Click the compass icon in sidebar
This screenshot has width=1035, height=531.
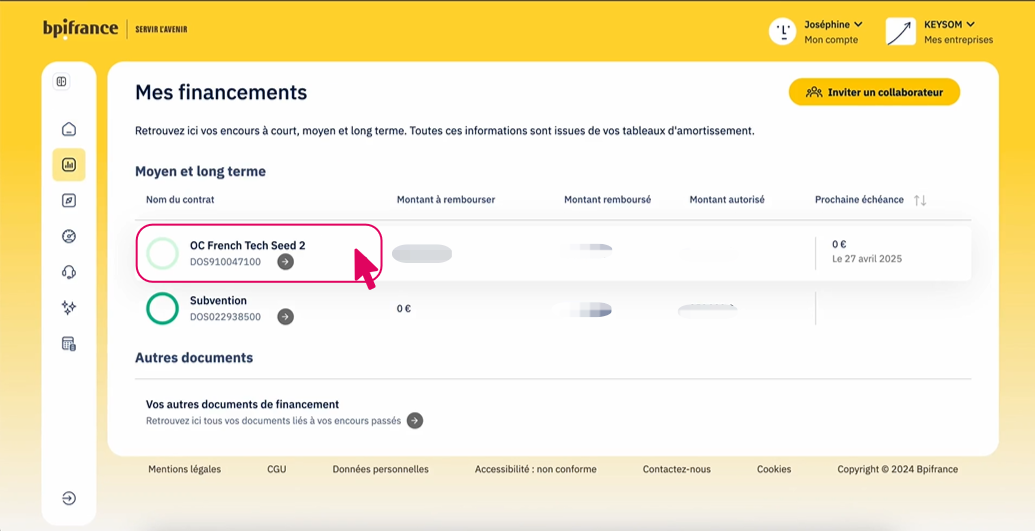69,201
